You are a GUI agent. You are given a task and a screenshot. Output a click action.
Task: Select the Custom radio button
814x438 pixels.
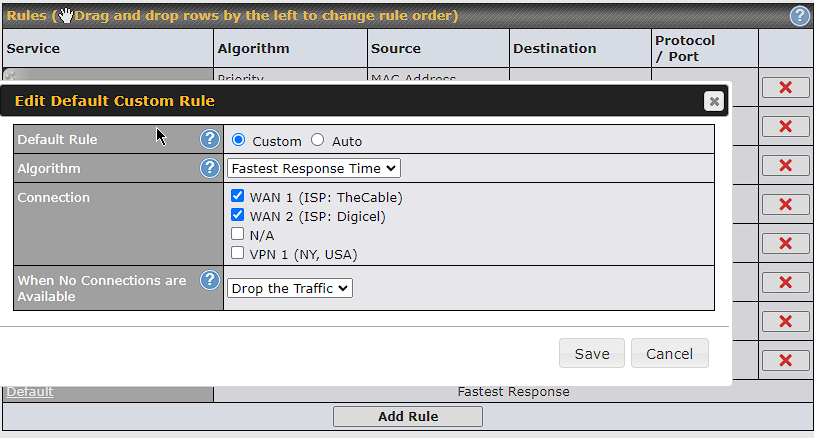tap(238, 140)
